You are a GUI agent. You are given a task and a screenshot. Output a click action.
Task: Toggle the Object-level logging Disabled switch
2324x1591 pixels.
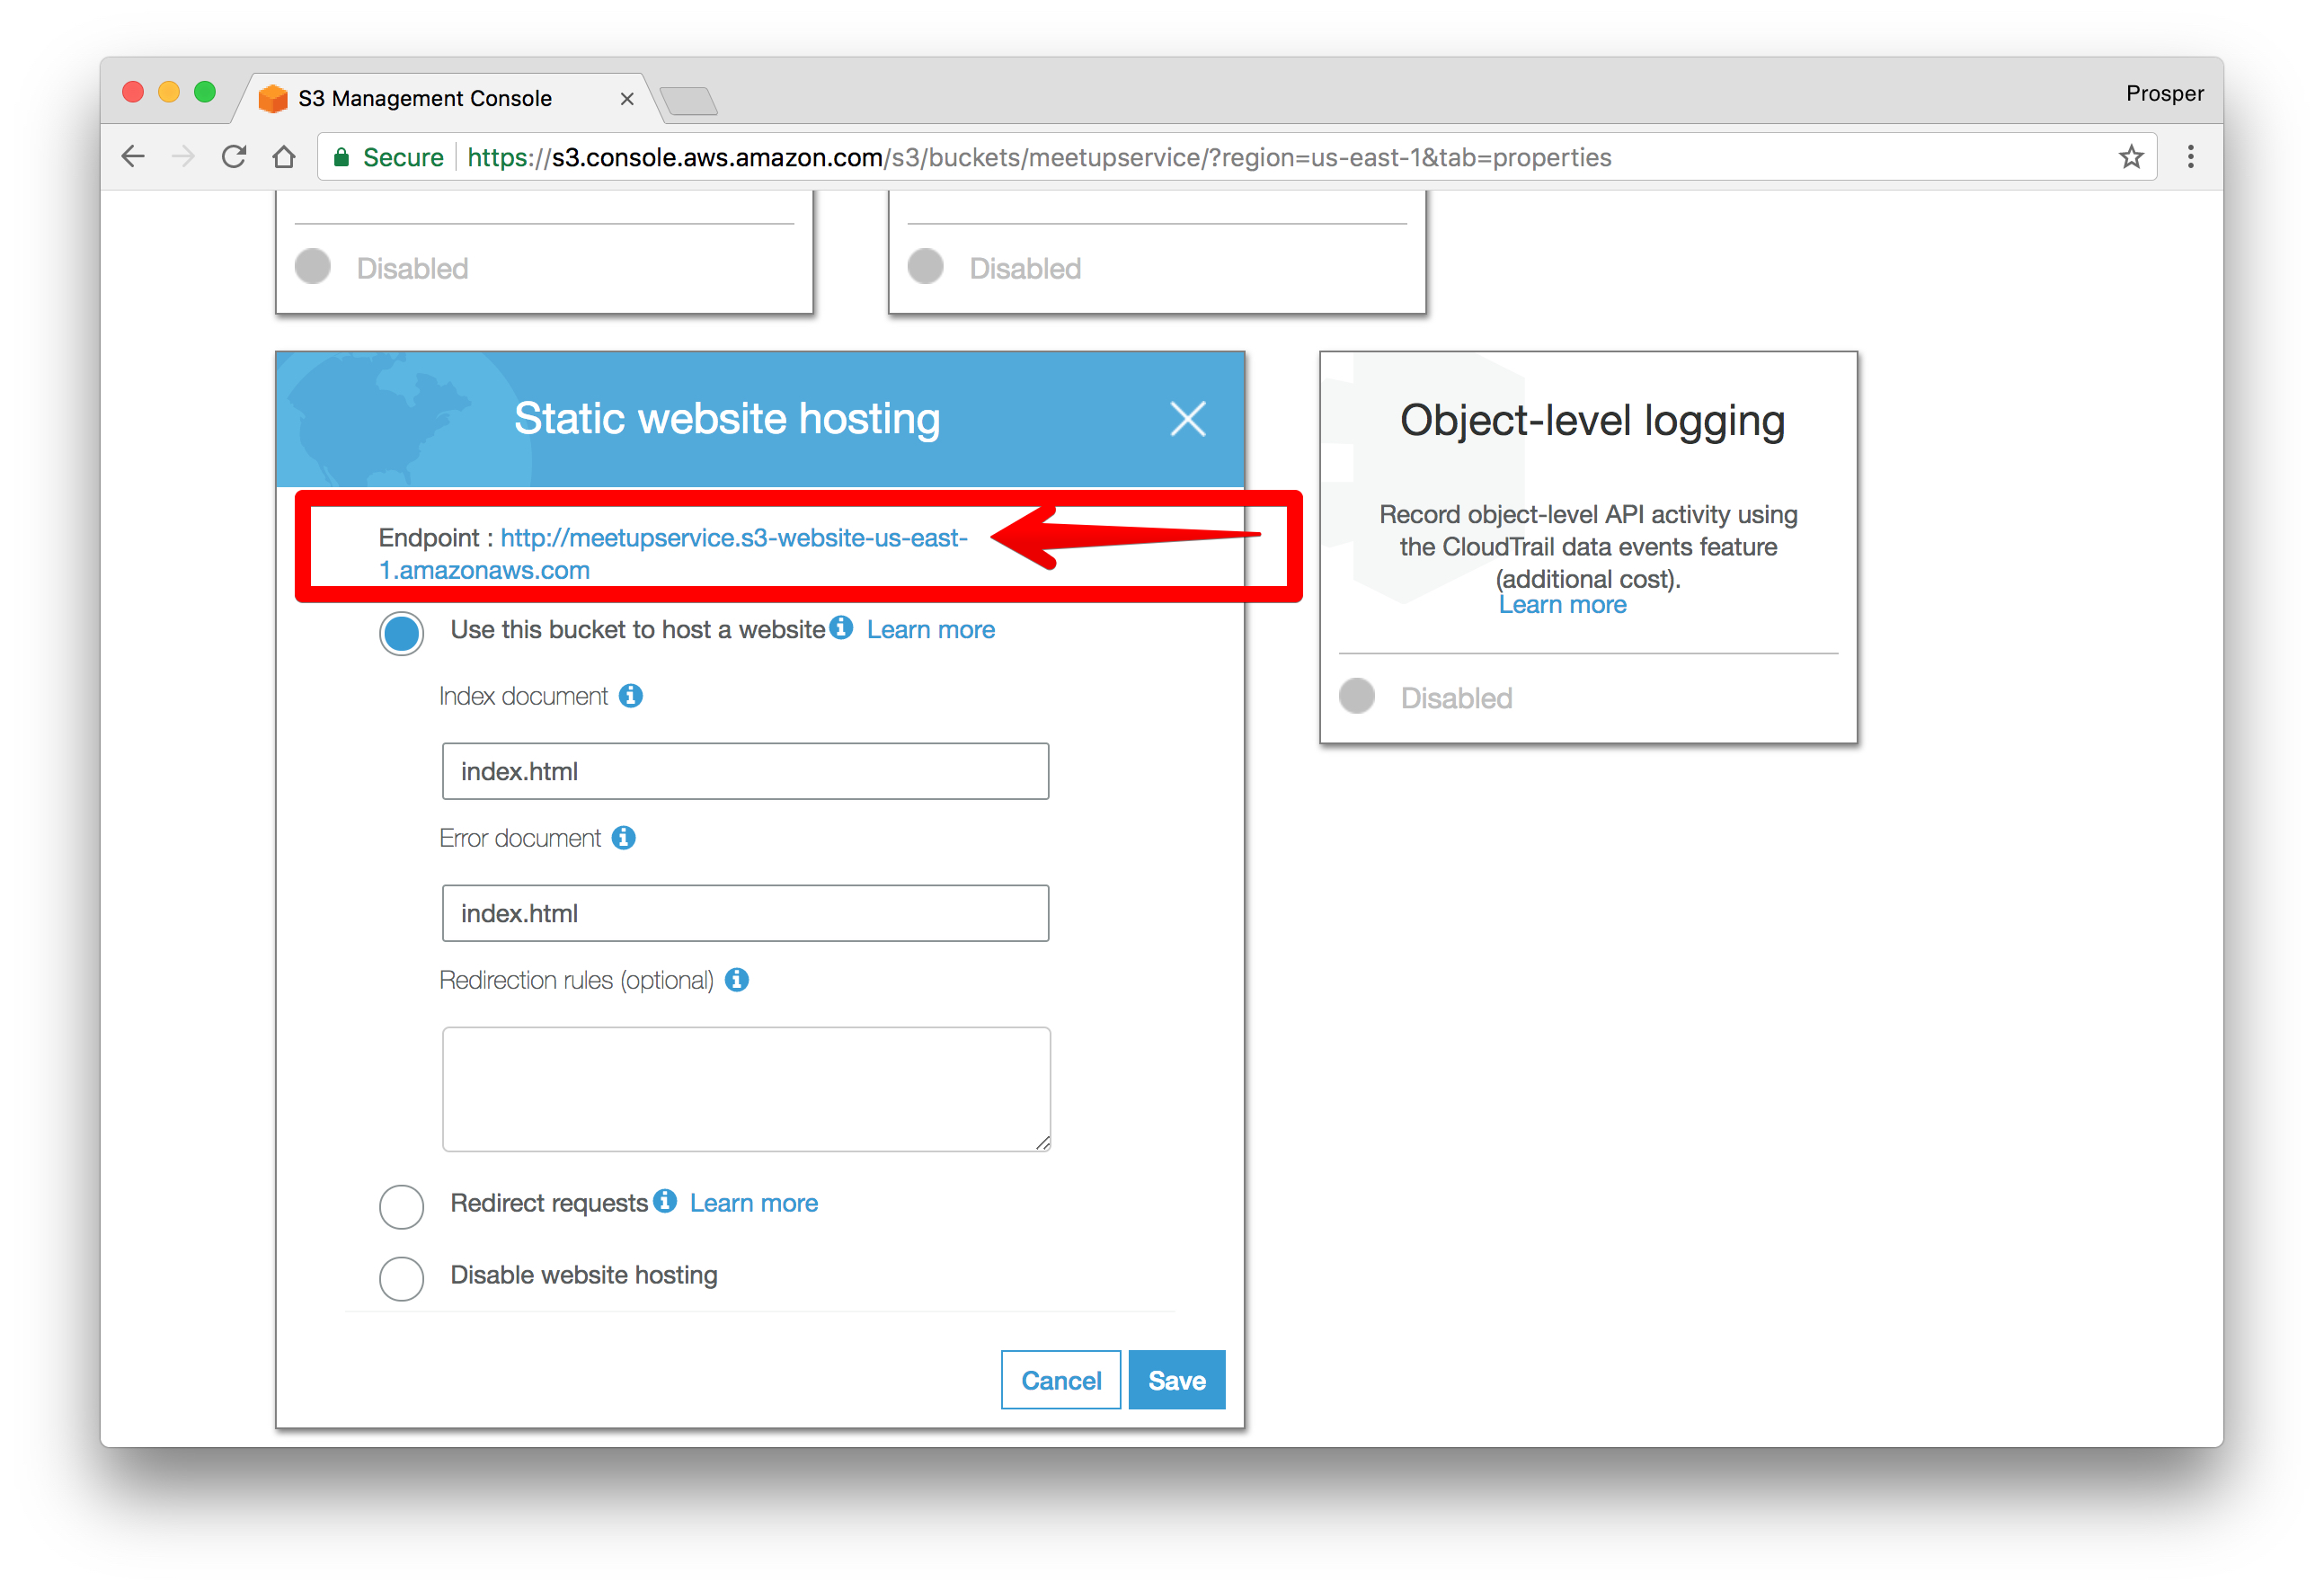(1367, 694)
